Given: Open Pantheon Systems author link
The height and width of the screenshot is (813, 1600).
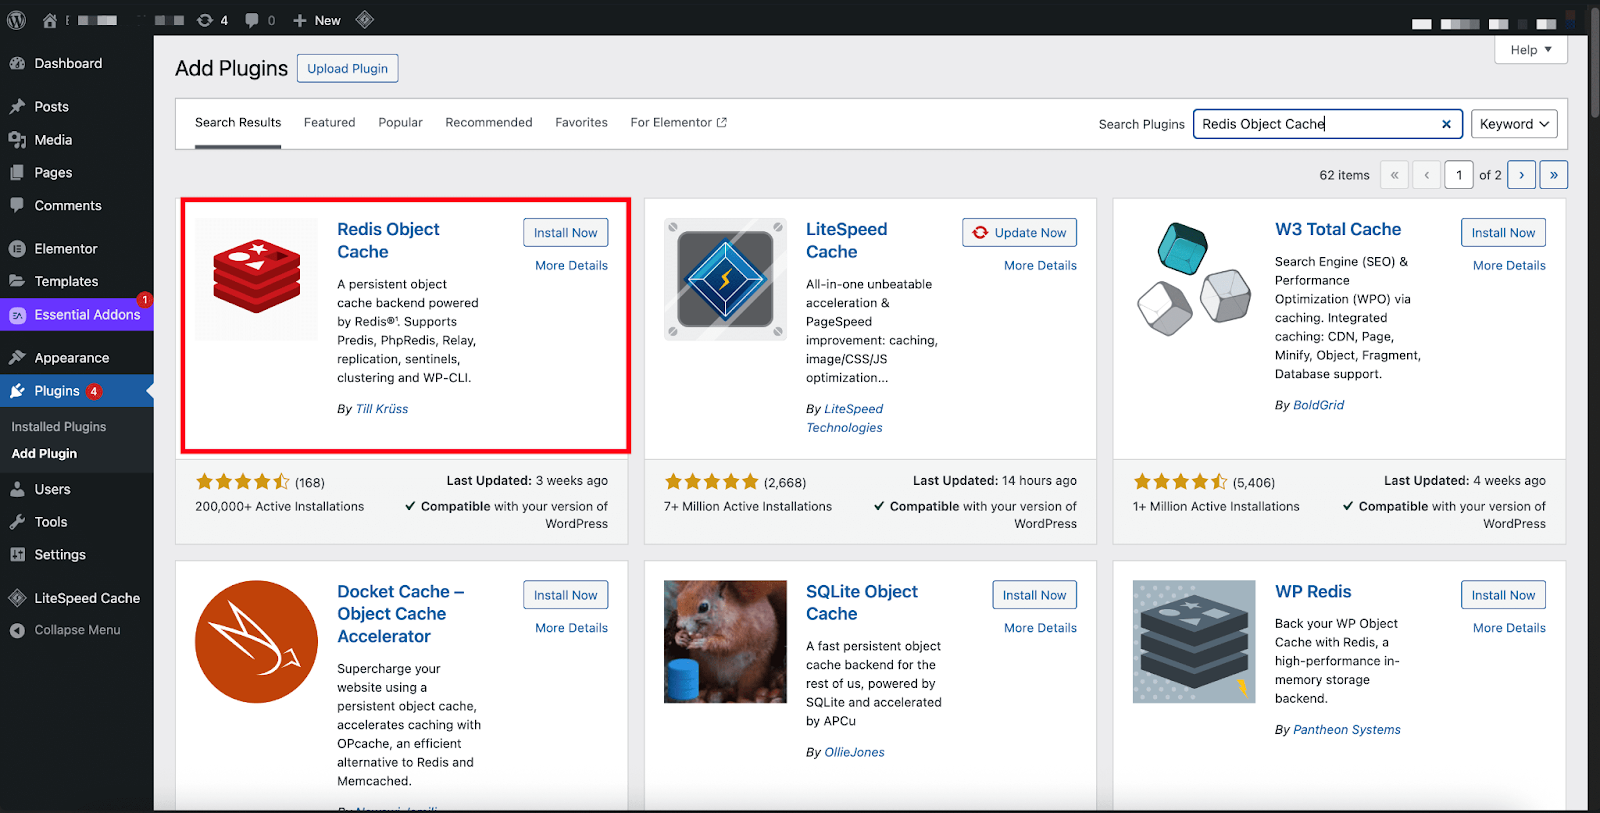Looking at the screenshot, I should pos(1347,730).
